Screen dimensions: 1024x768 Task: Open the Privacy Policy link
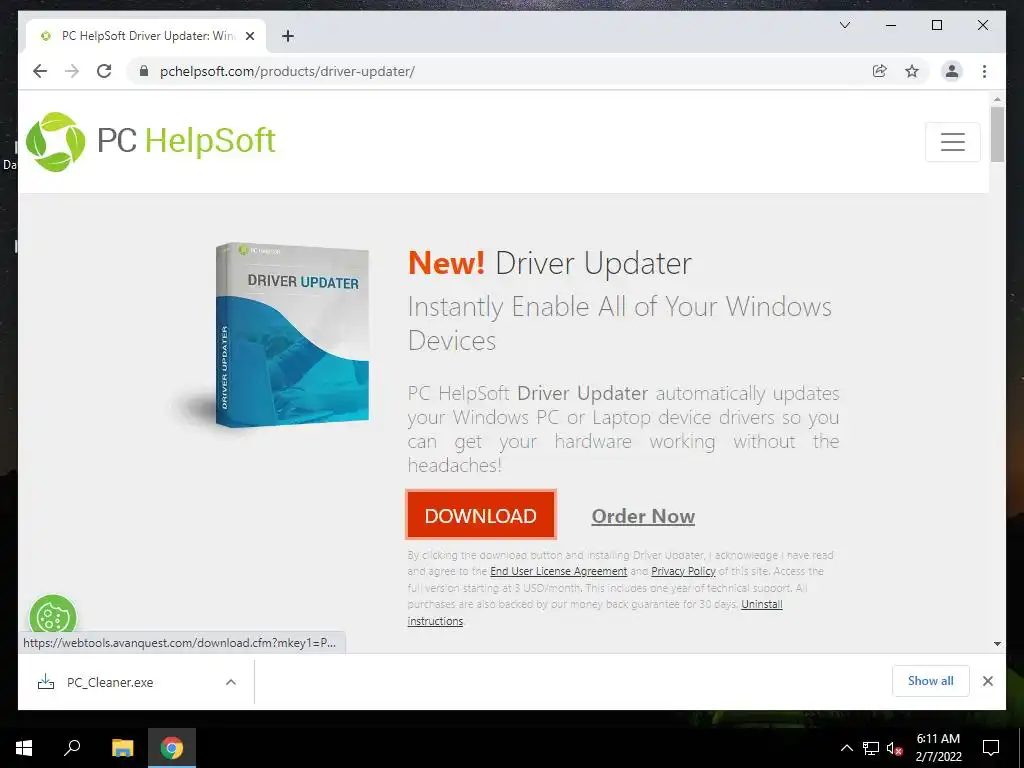click(683, 571)
